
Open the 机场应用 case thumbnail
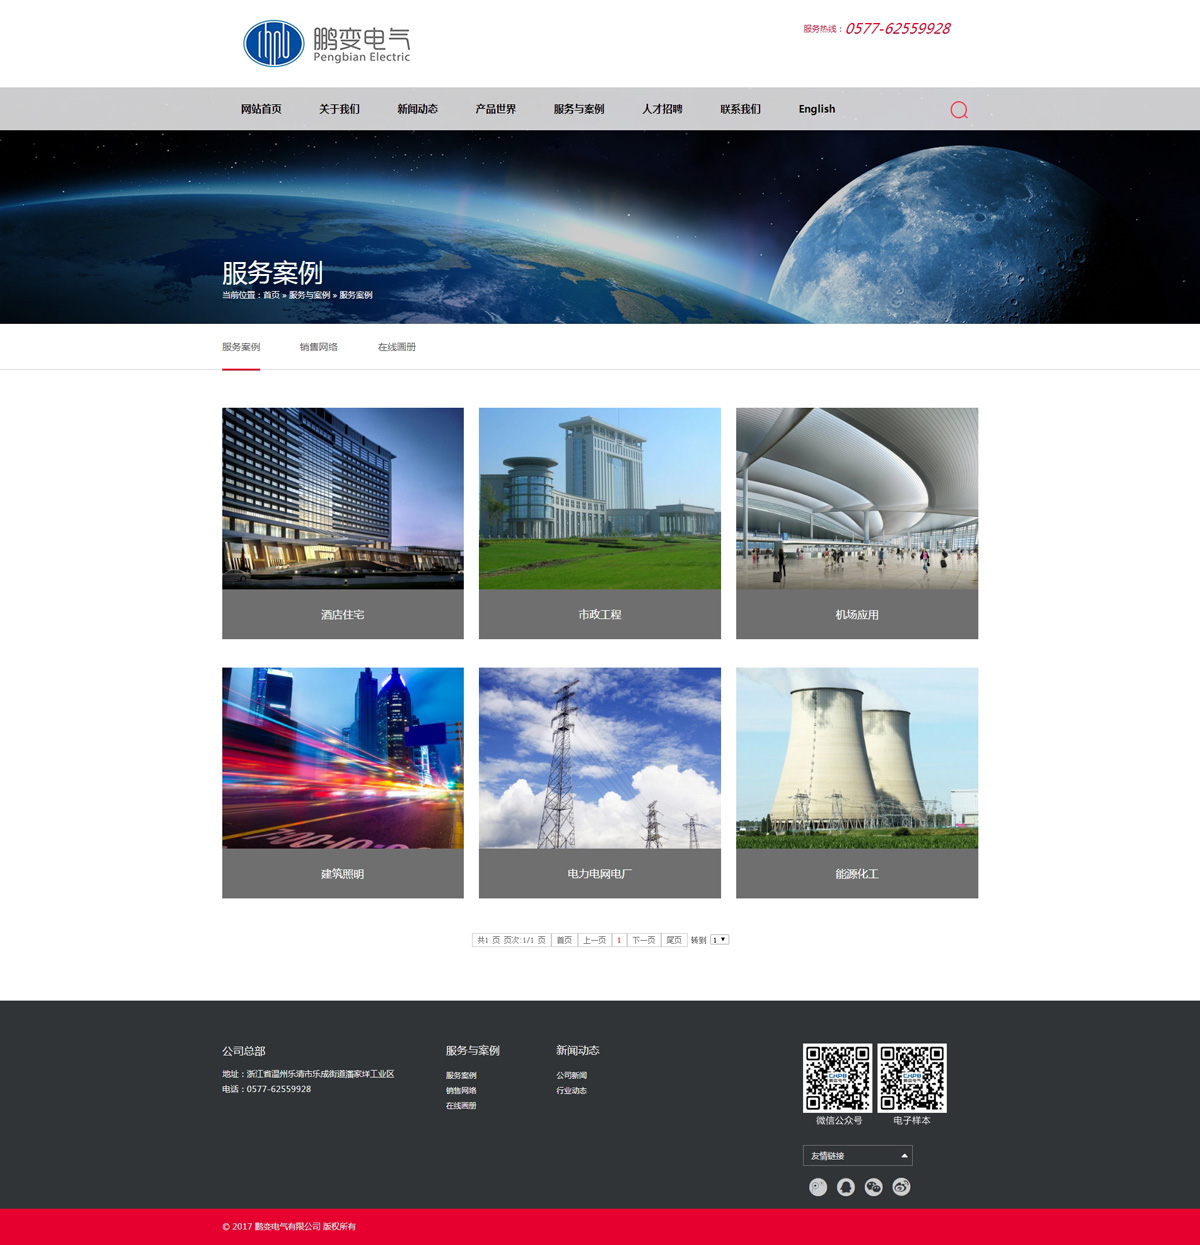point(856,498)
